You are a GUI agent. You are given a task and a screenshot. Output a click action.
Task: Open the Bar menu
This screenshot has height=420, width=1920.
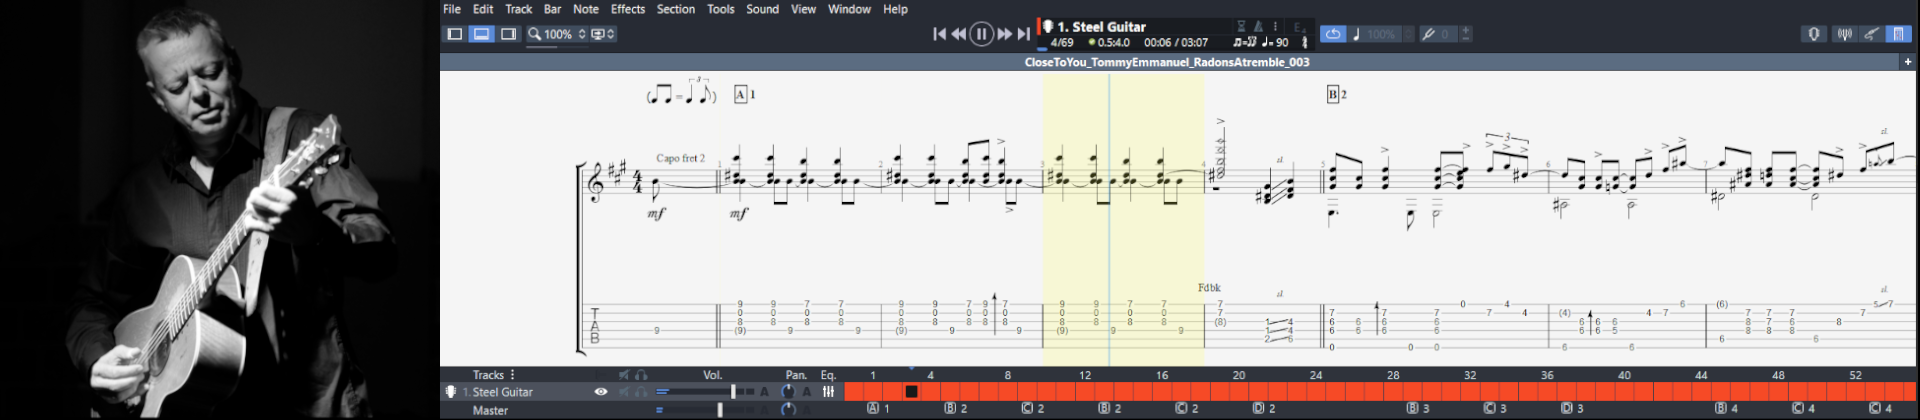coord(552,9)
